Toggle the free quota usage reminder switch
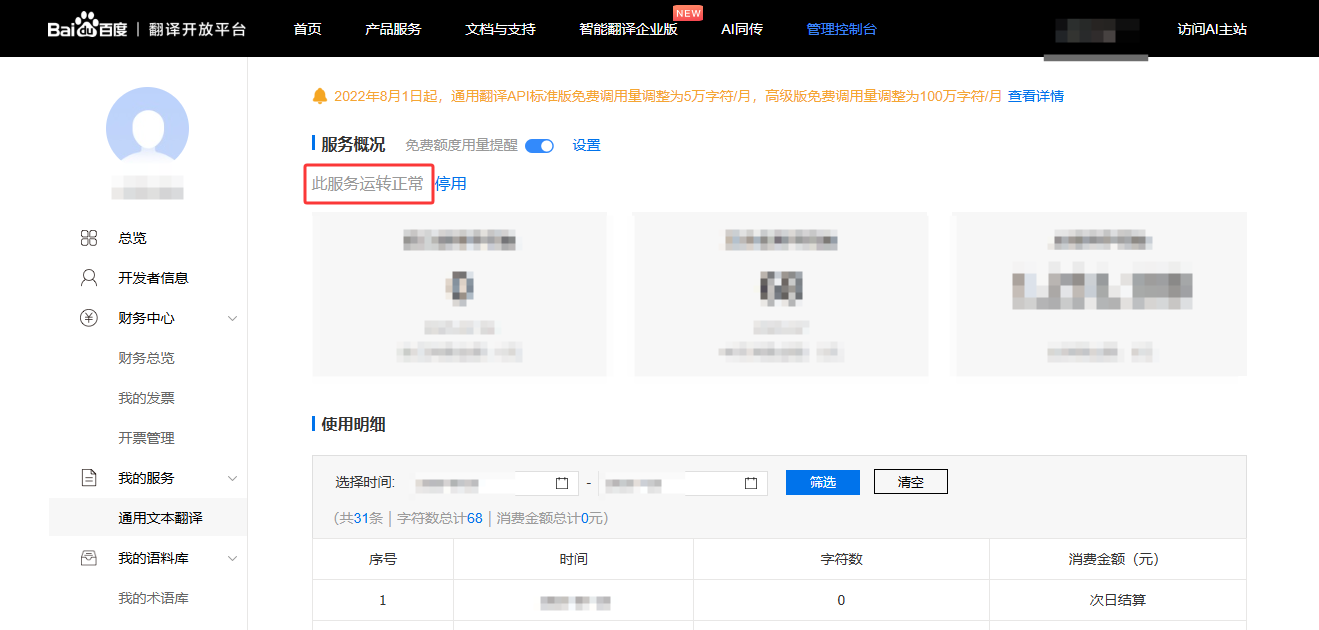 click(539, 145)
